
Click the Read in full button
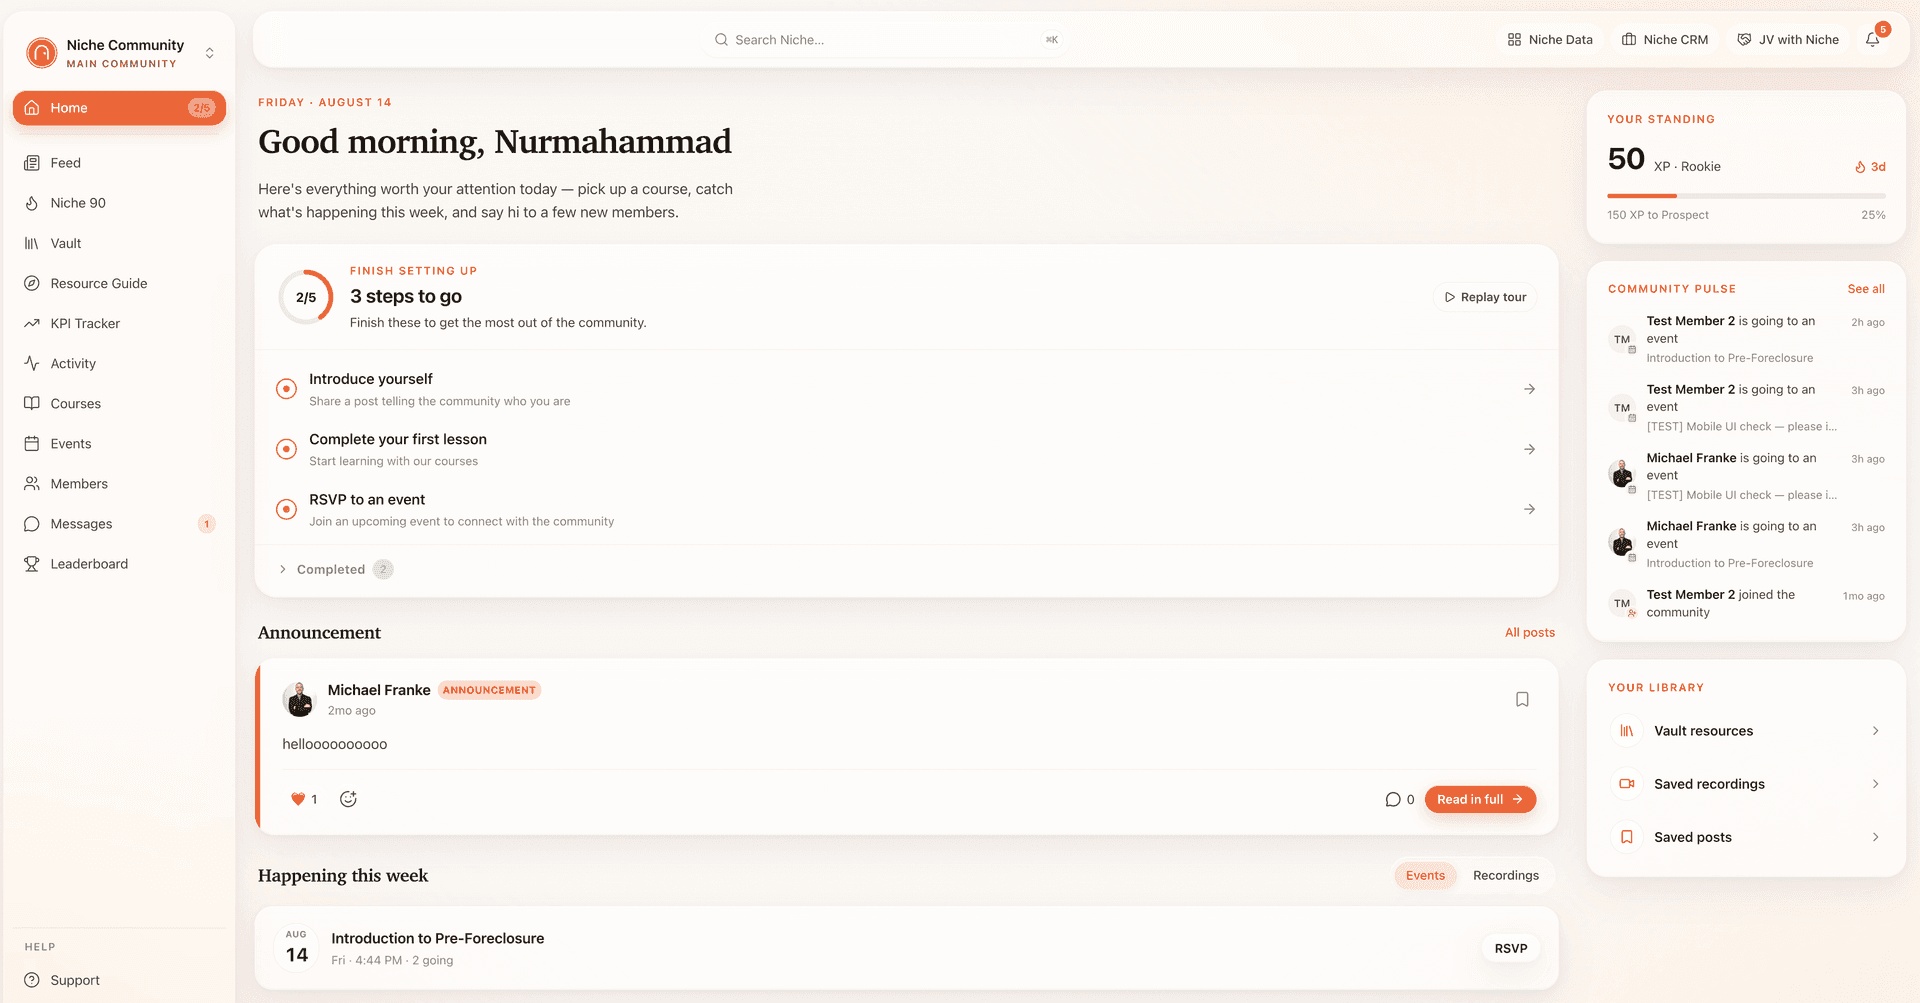pos(1480,799)
